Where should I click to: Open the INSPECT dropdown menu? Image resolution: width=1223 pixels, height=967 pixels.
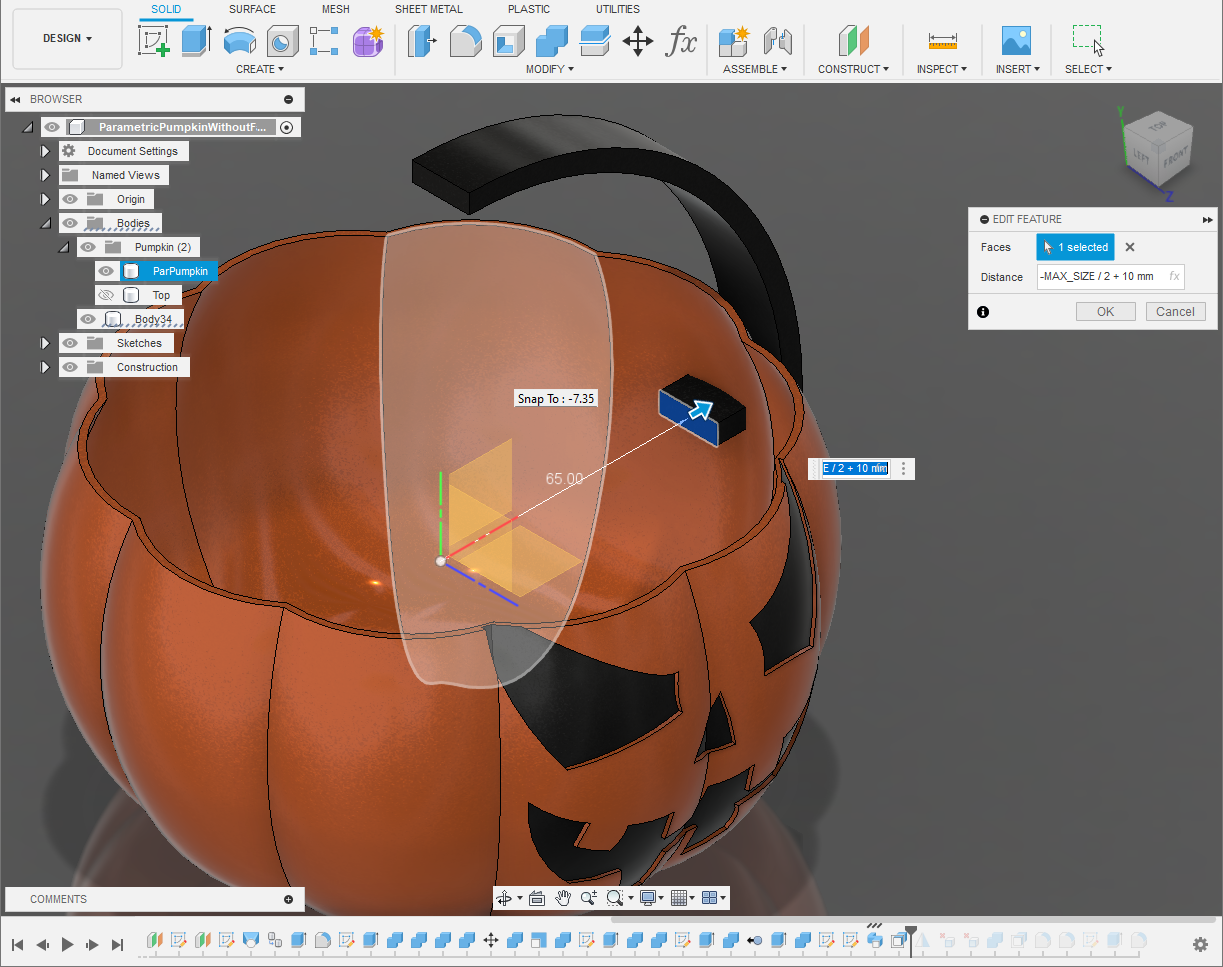942,69
